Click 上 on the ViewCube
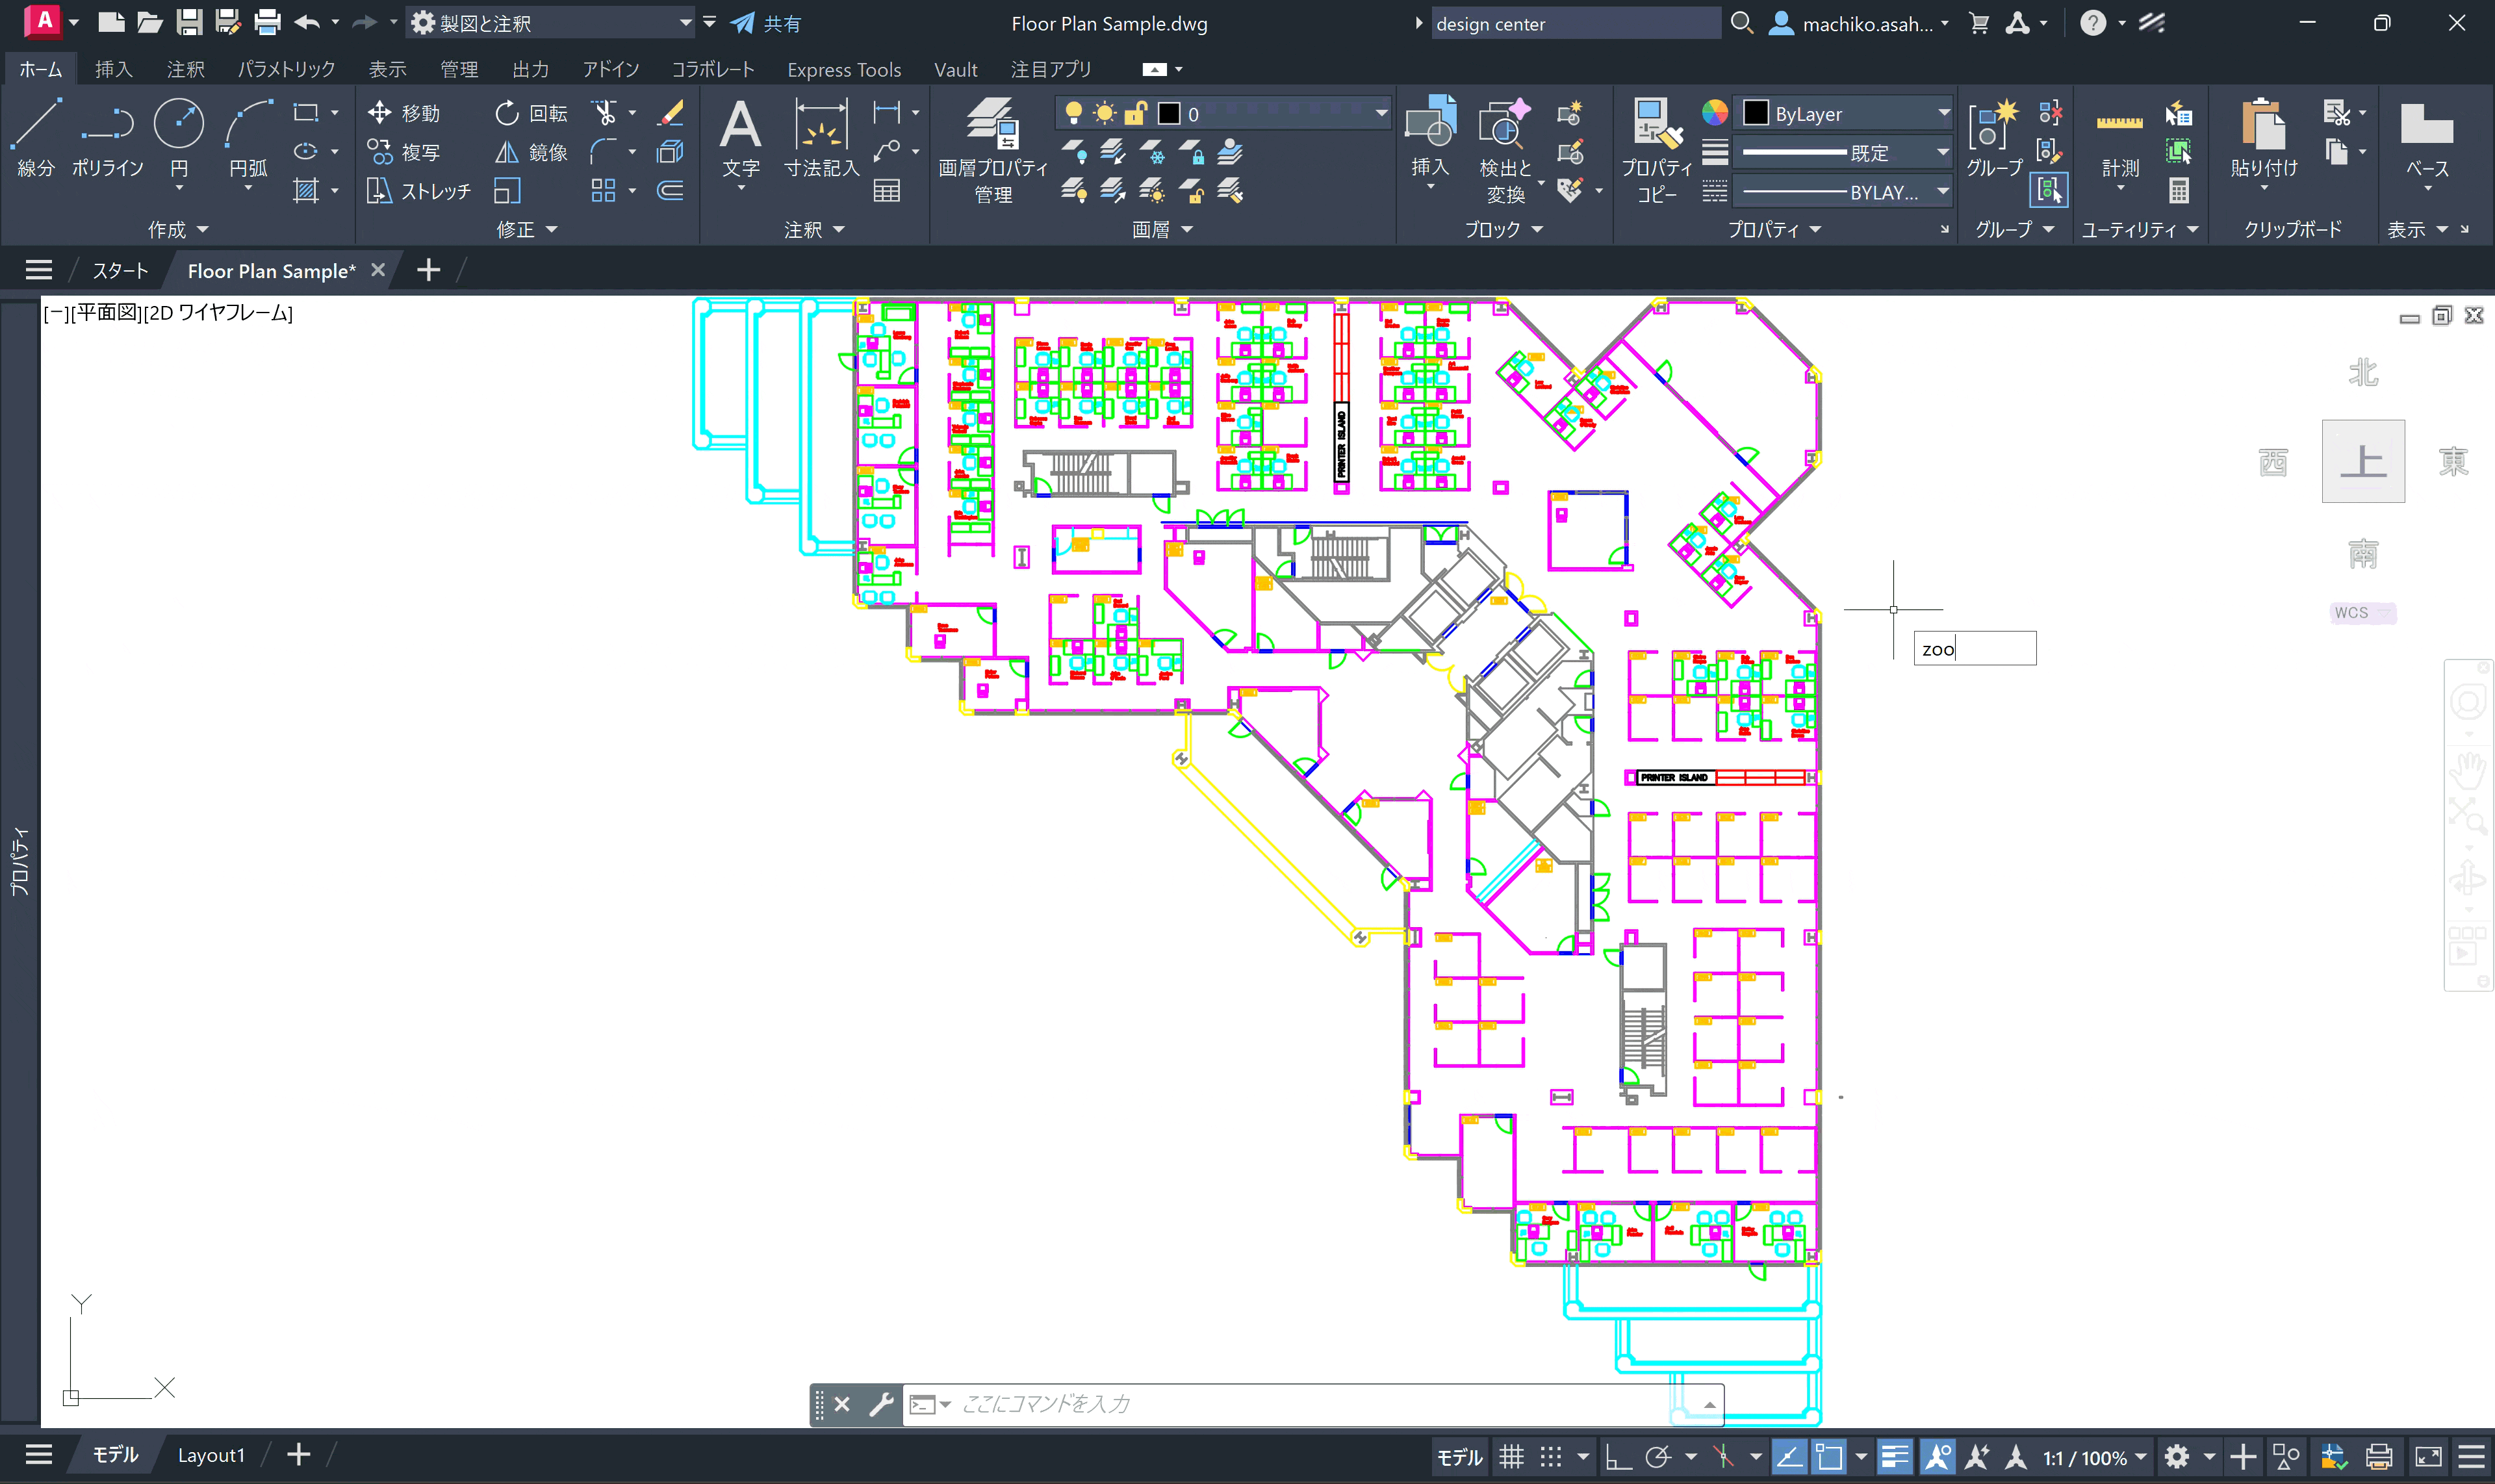Viewport: 2495px width, 1484px height. (2363, 461)
